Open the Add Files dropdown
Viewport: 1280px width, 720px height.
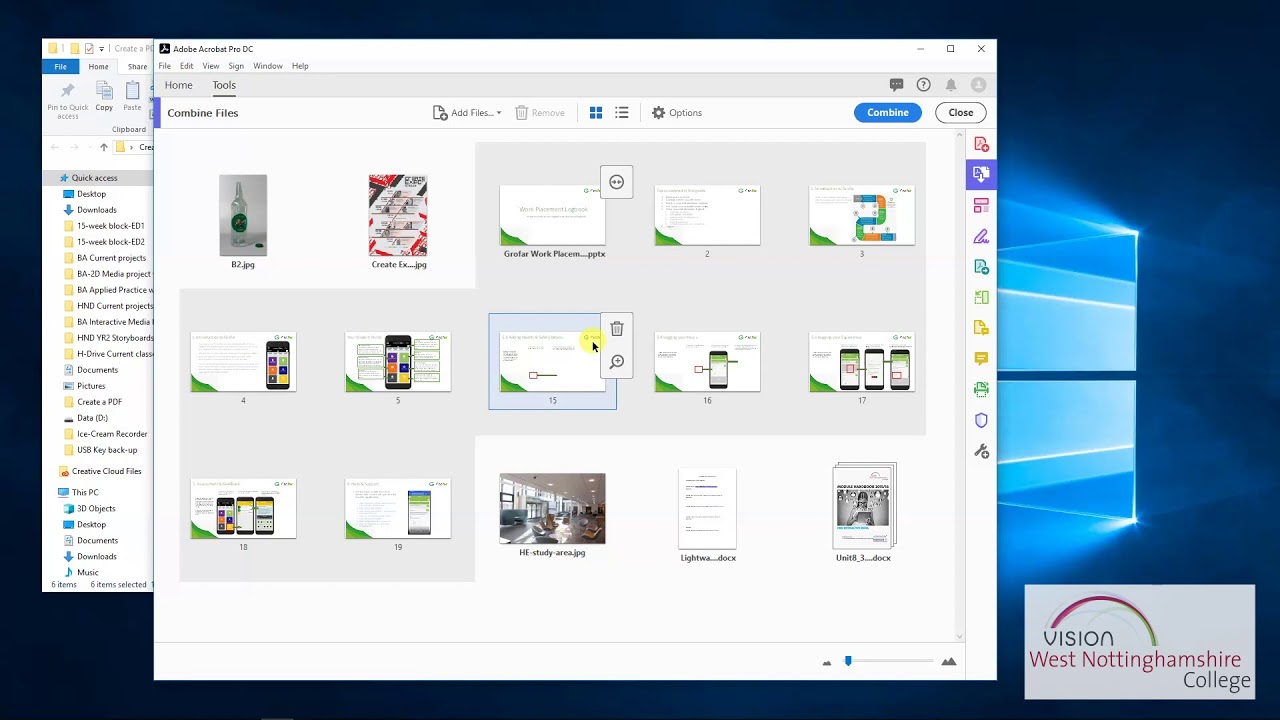click(467, 113)
